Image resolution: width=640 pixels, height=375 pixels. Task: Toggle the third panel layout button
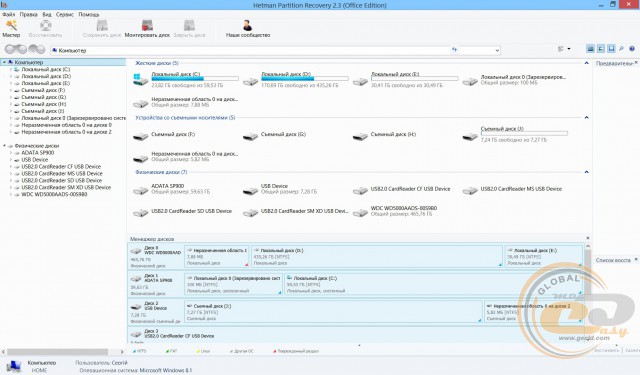coord(611,49)
